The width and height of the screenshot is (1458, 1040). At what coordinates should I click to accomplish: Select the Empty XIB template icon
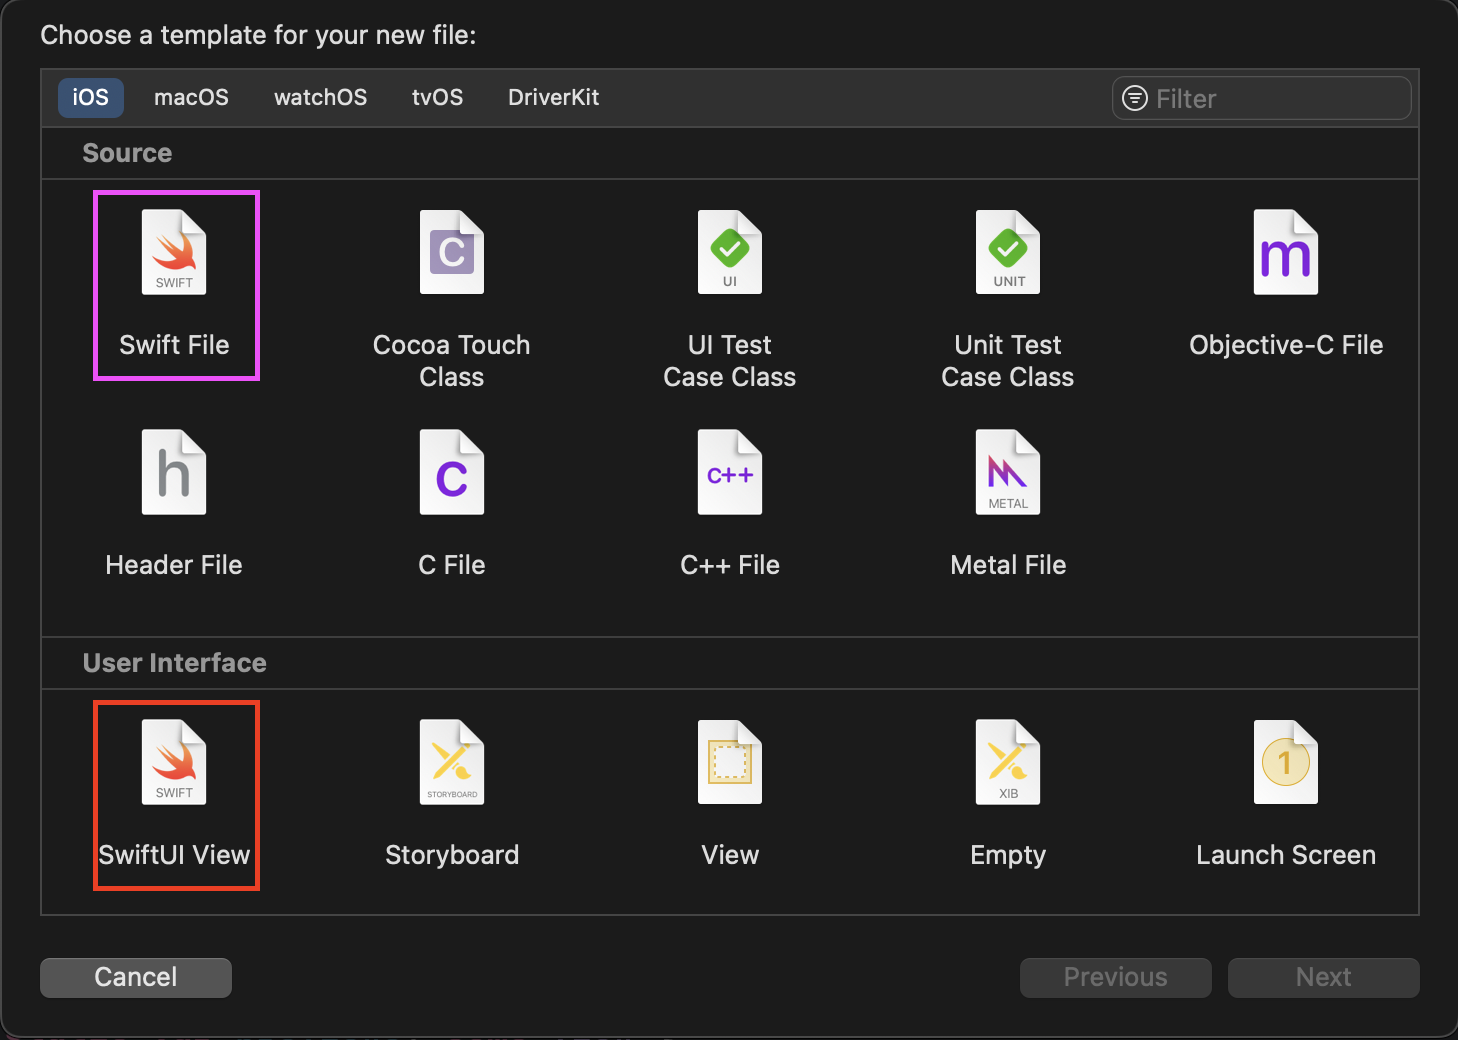[x=1008, y=762]
